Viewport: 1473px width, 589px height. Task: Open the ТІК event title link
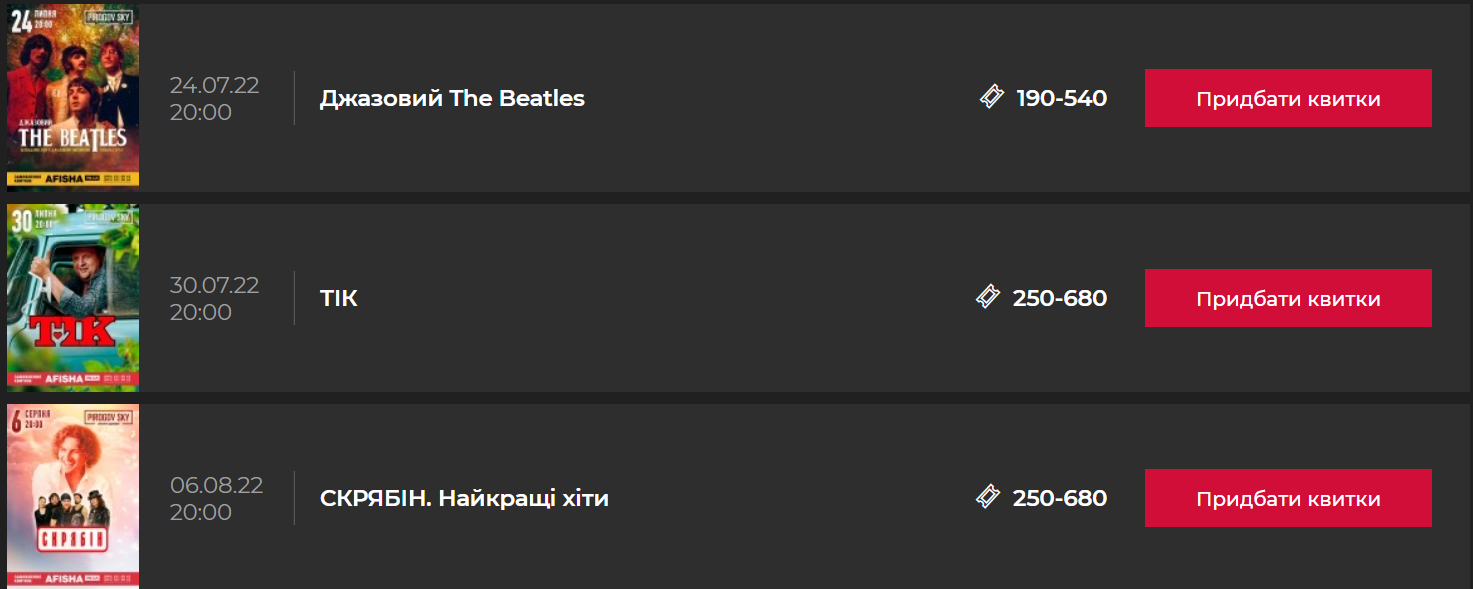(x=339, y=298)
